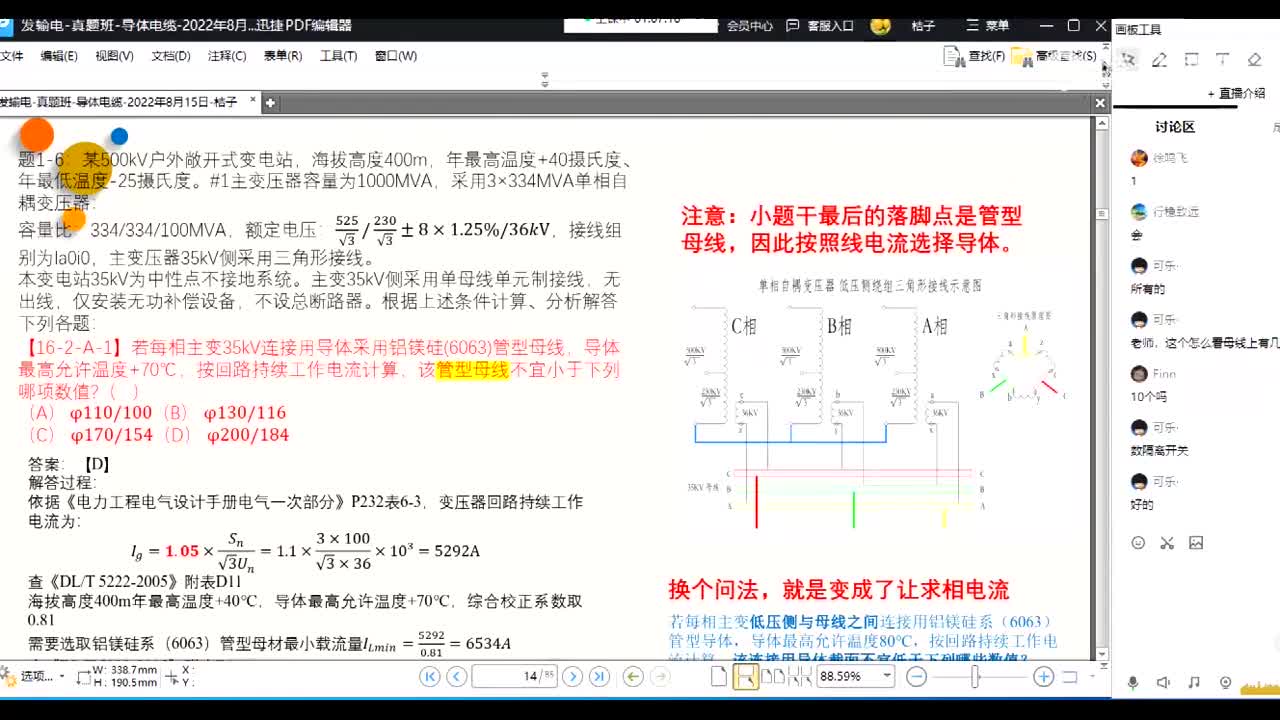Open the 注释(C) menu
The image size is (1280, 720).
[227, 56]
